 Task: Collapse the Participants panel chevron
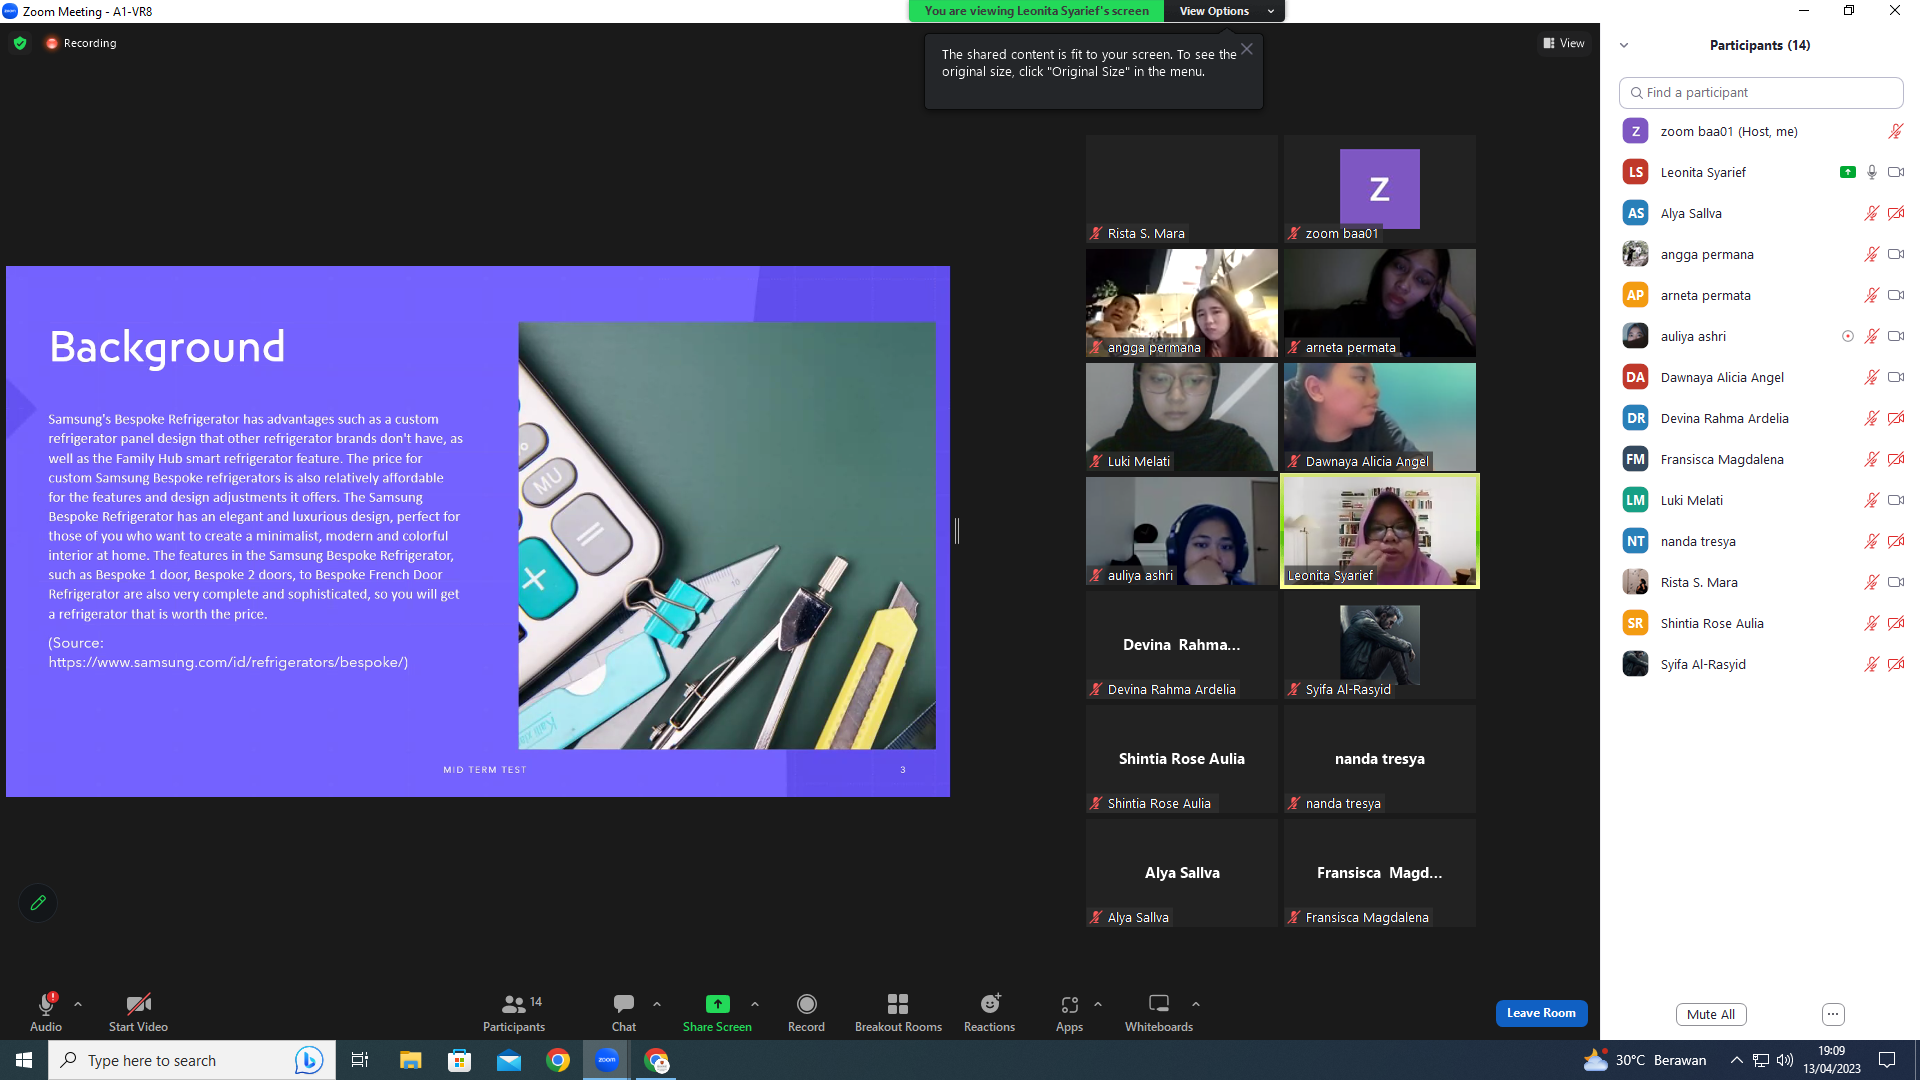coord(1624,45)
